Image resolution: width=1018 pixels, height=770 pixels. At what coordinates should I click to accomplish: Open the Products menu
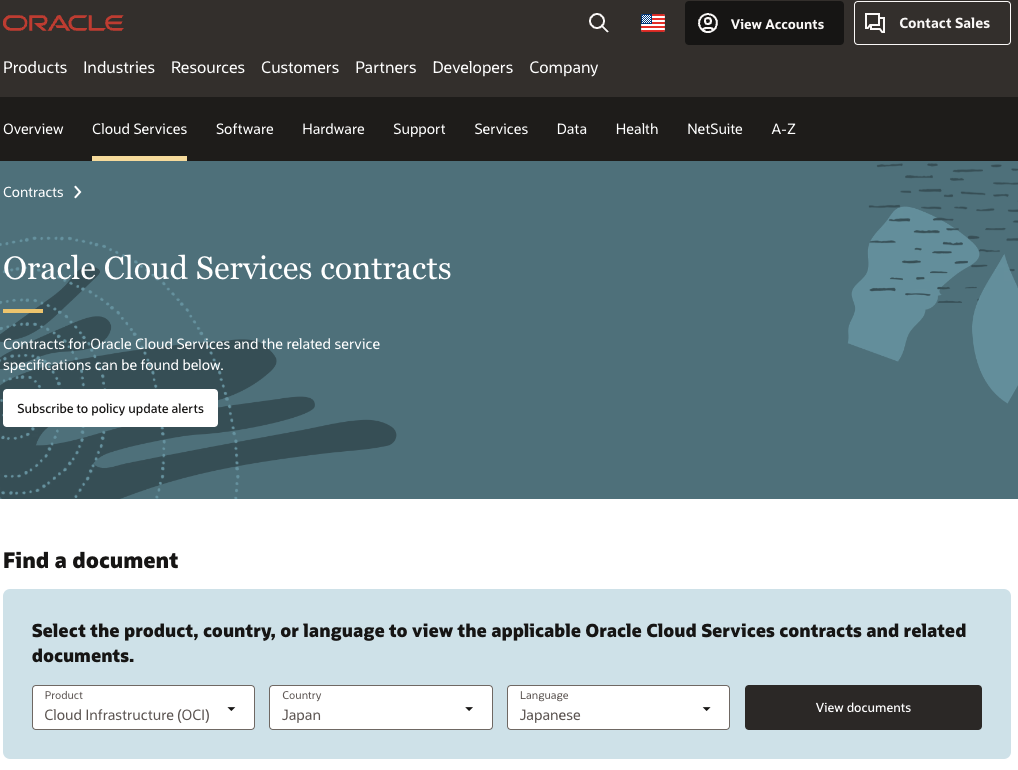pos(35,68)
